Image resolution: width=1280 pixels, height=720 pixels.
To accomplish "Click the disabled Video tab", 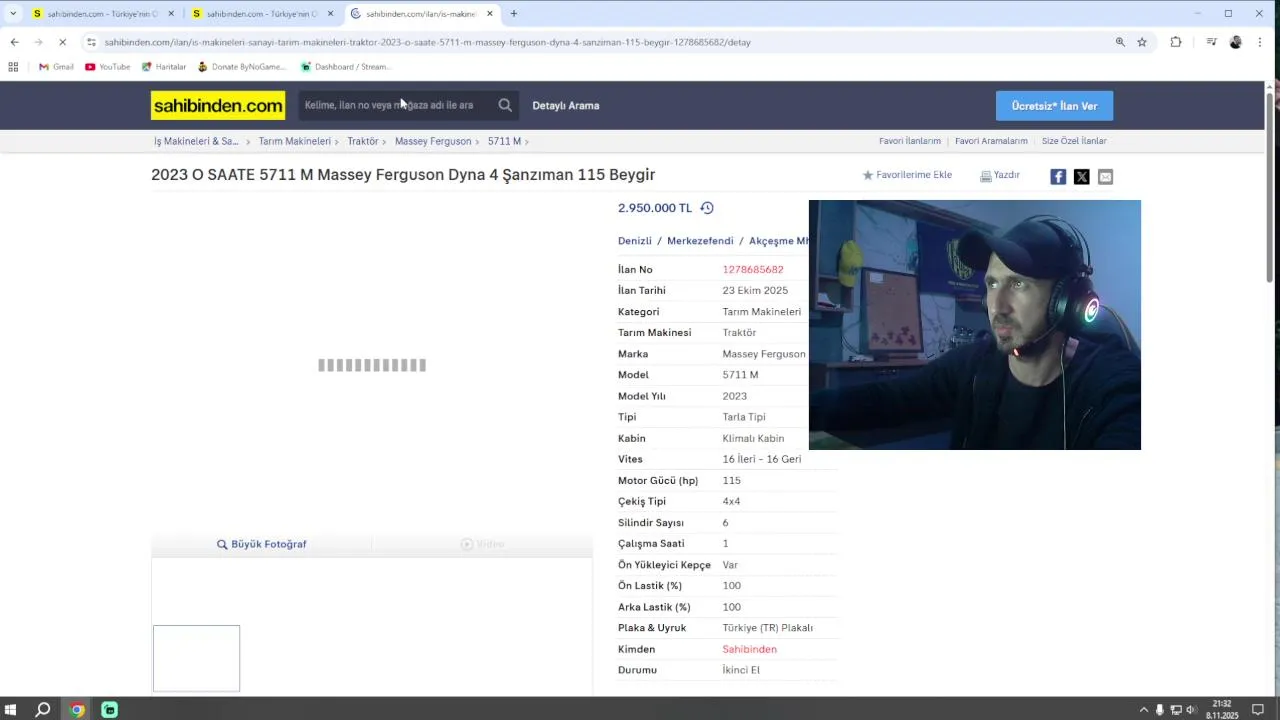I will pos(482,544).
